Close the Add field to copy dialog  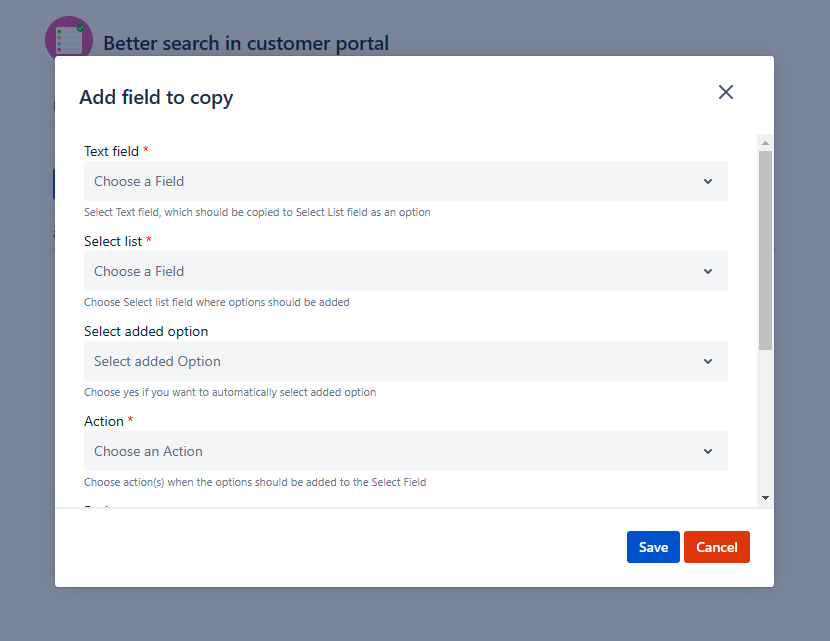click(x=726, y=92)
